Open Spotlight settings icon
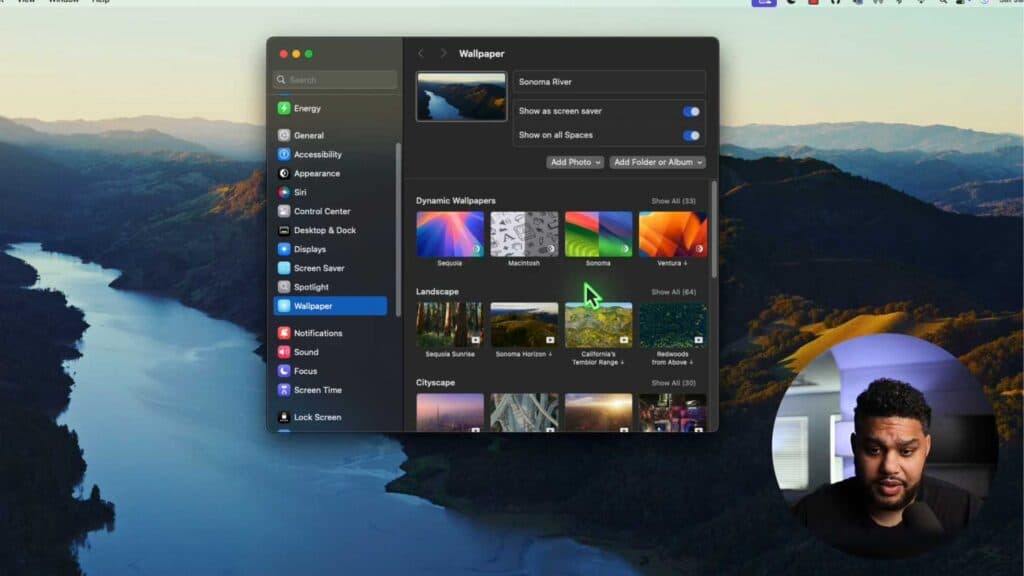This screenshot has width=1024, height=576. point(283,287)
